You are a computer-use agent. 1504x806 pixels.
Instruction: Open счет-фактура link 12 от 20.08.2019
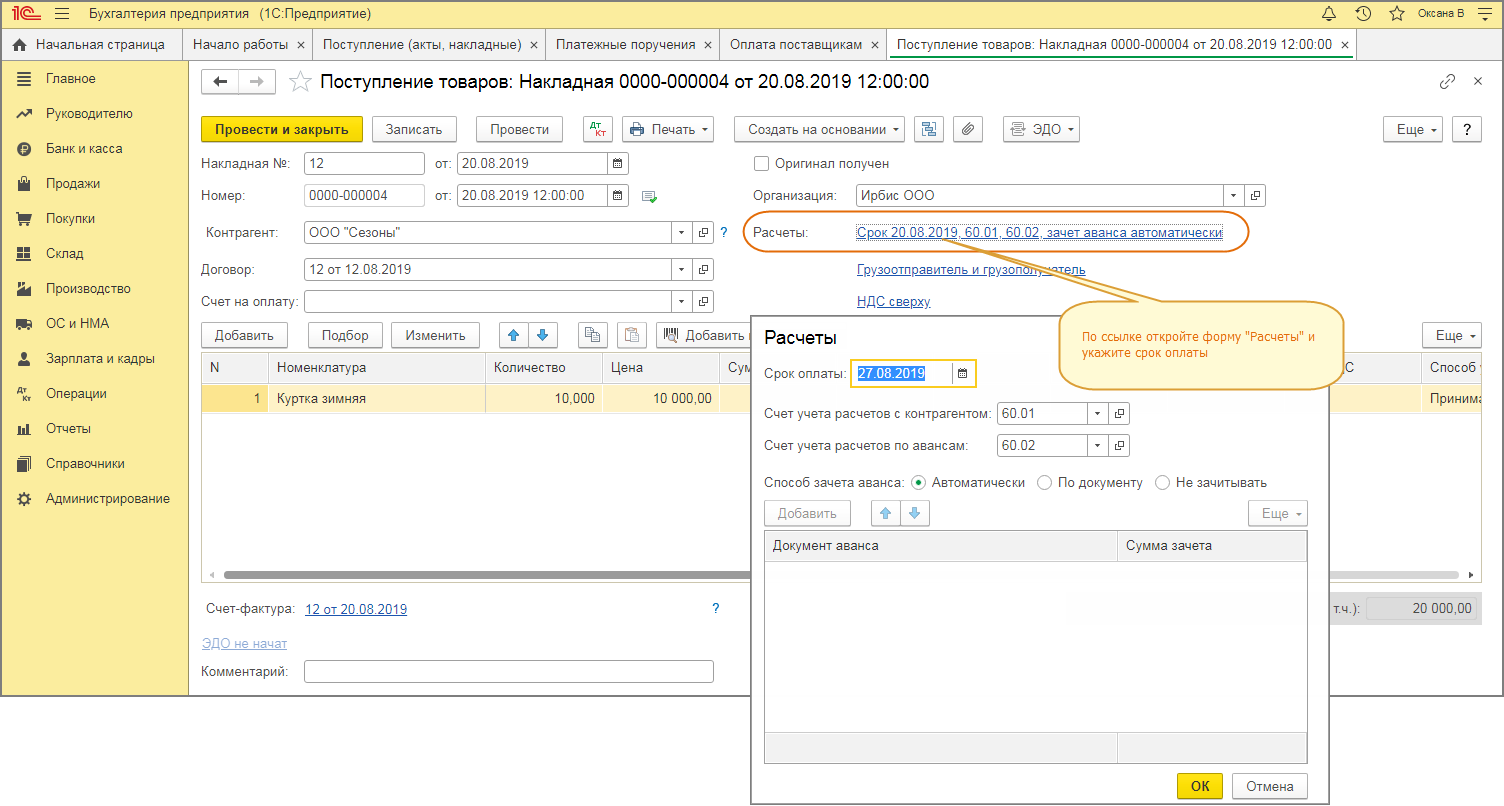[x=355, y=609]
